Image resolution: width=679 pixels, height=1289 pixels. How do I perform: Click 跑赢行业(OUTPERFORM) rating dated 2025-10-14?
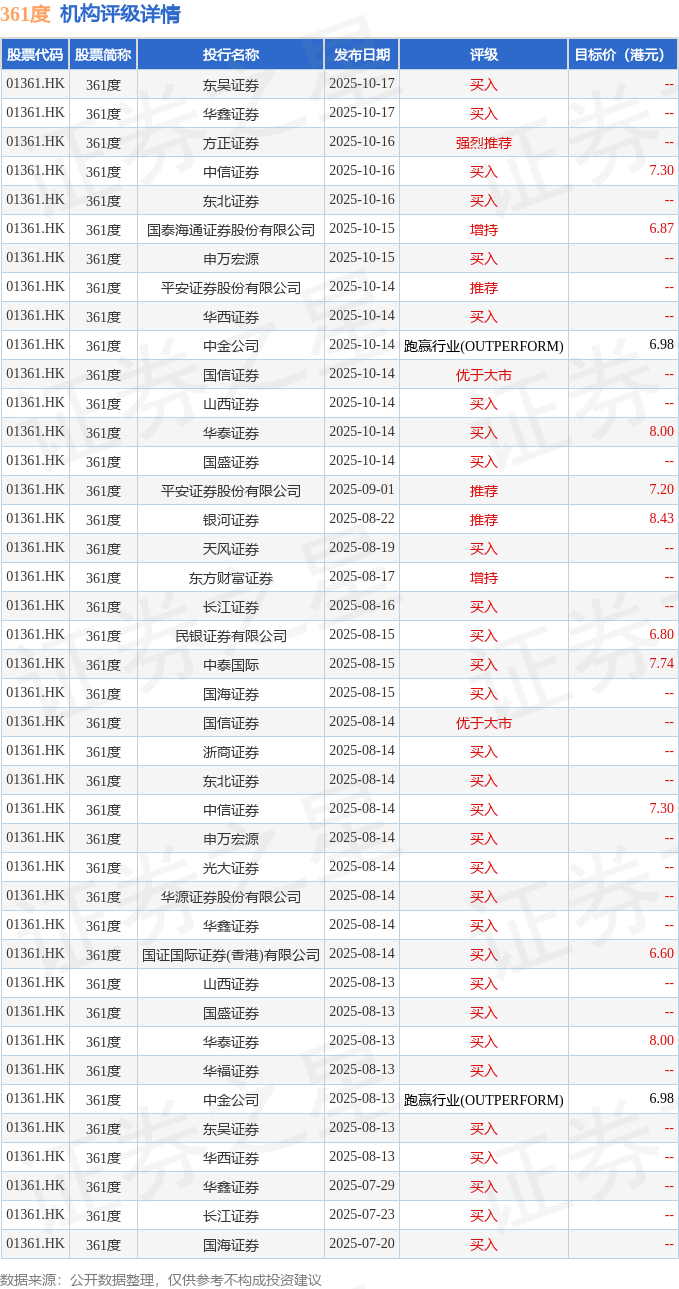click(484, 346)
